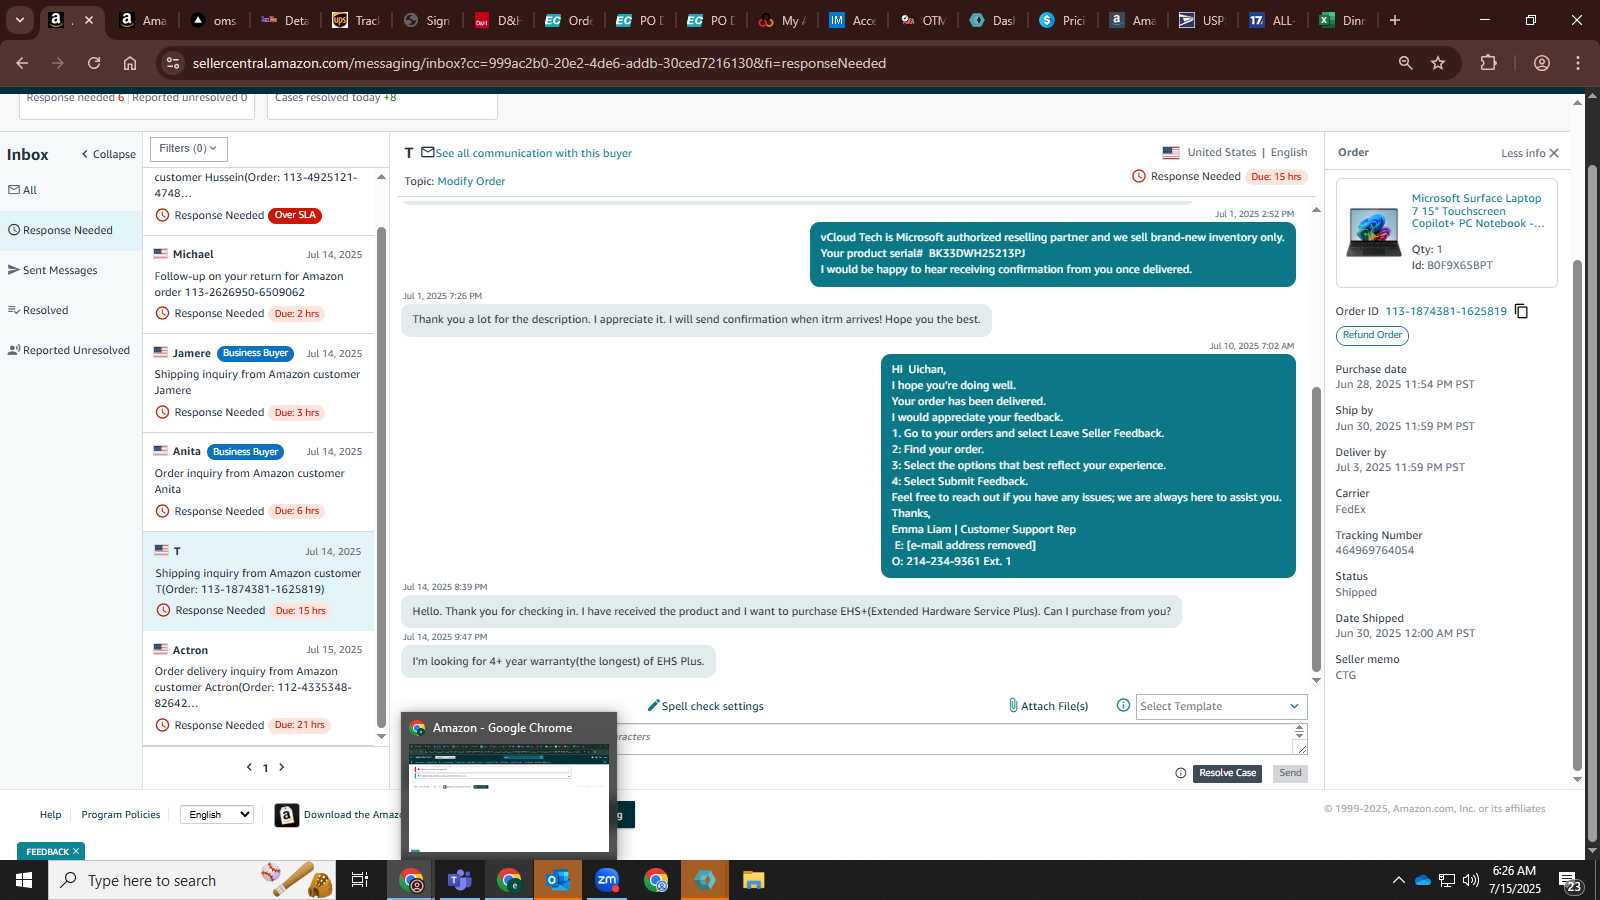Open Reported Unresolved folder
This screenshot has height=900, width=1600.
point(69,350)
